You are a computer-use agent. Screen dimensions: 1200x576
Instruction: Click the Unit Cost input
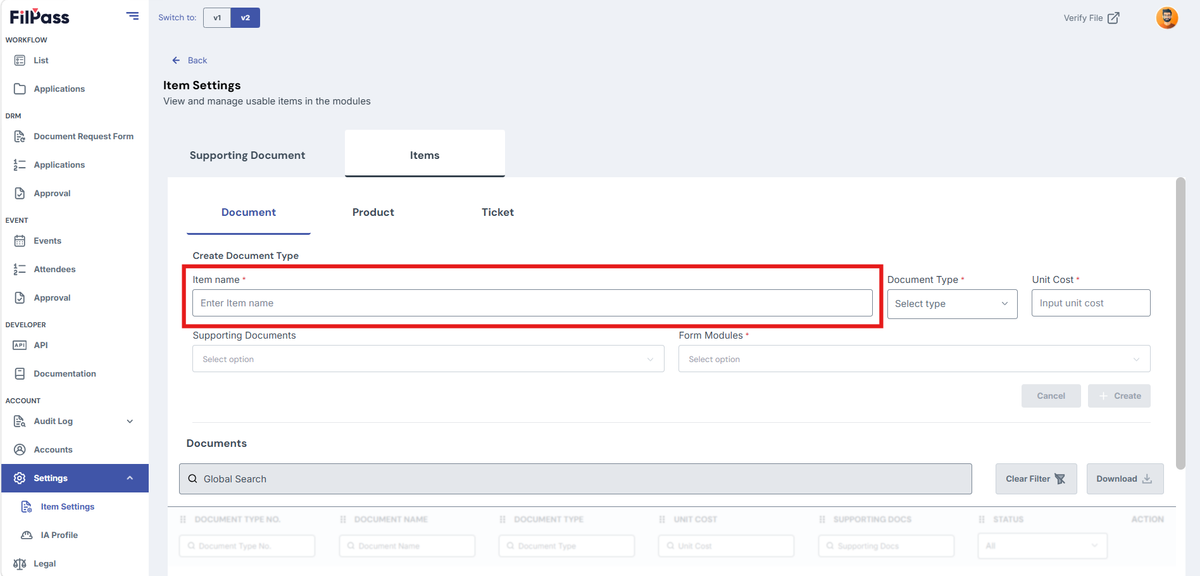1091,303
